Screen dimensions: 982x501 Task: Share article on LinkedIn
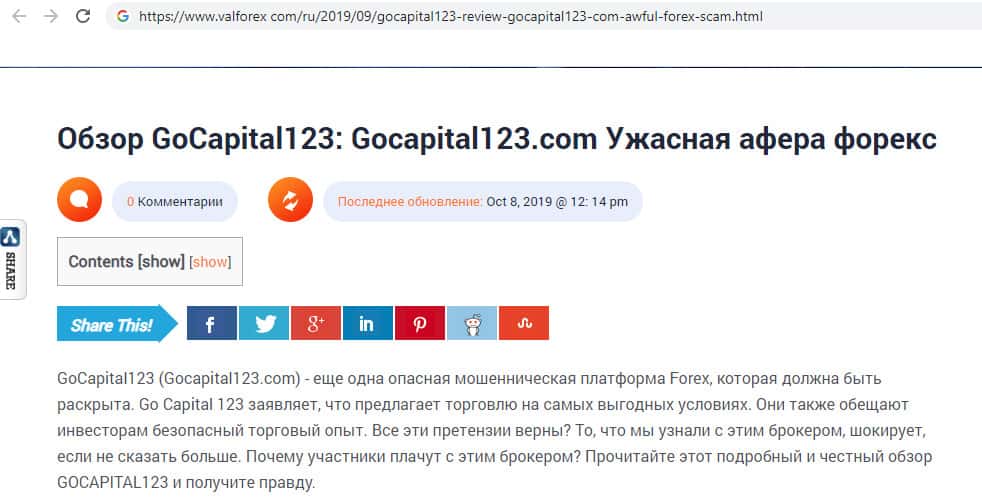point(368,323)
